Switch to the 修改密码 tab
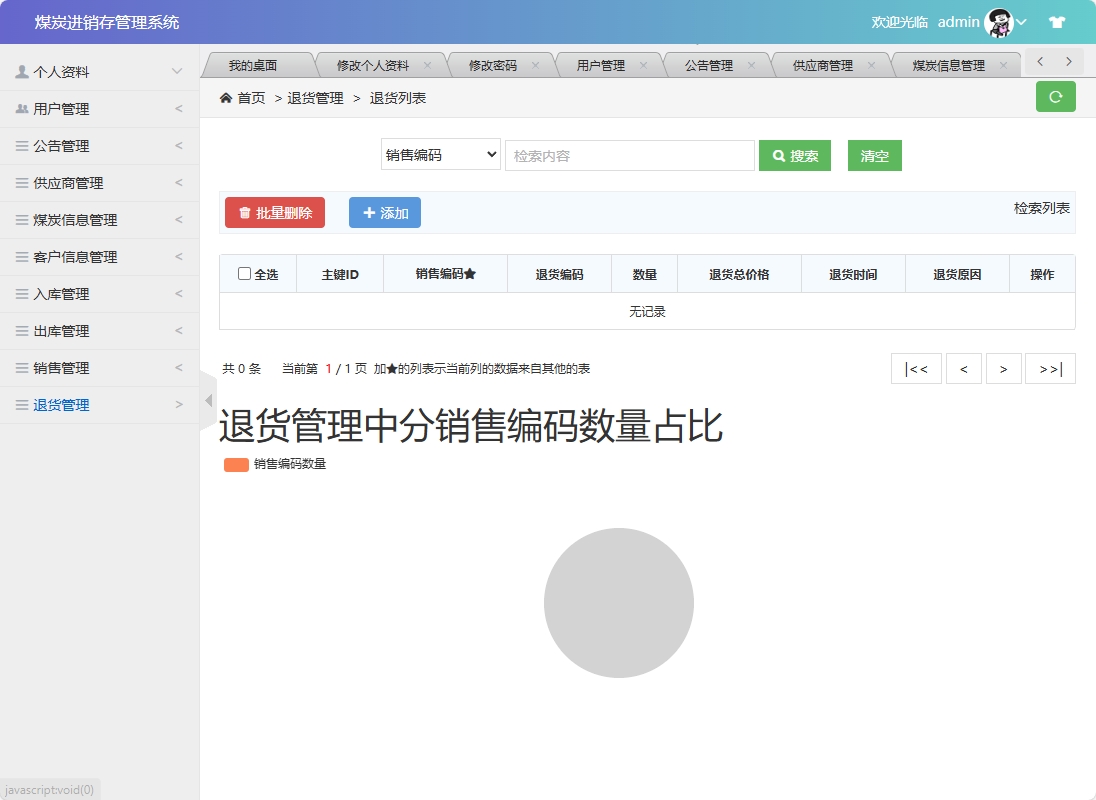Viewport: 1096px width, 800px height. pos(495,62)
